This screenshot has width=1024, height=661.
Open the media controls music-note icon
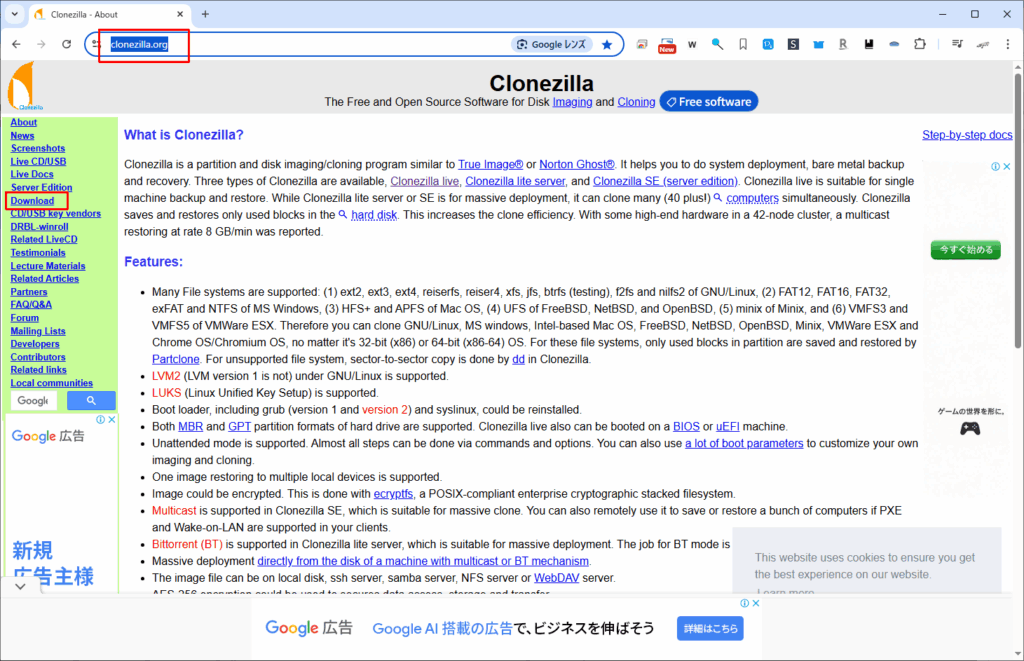(x=957, y=44)
